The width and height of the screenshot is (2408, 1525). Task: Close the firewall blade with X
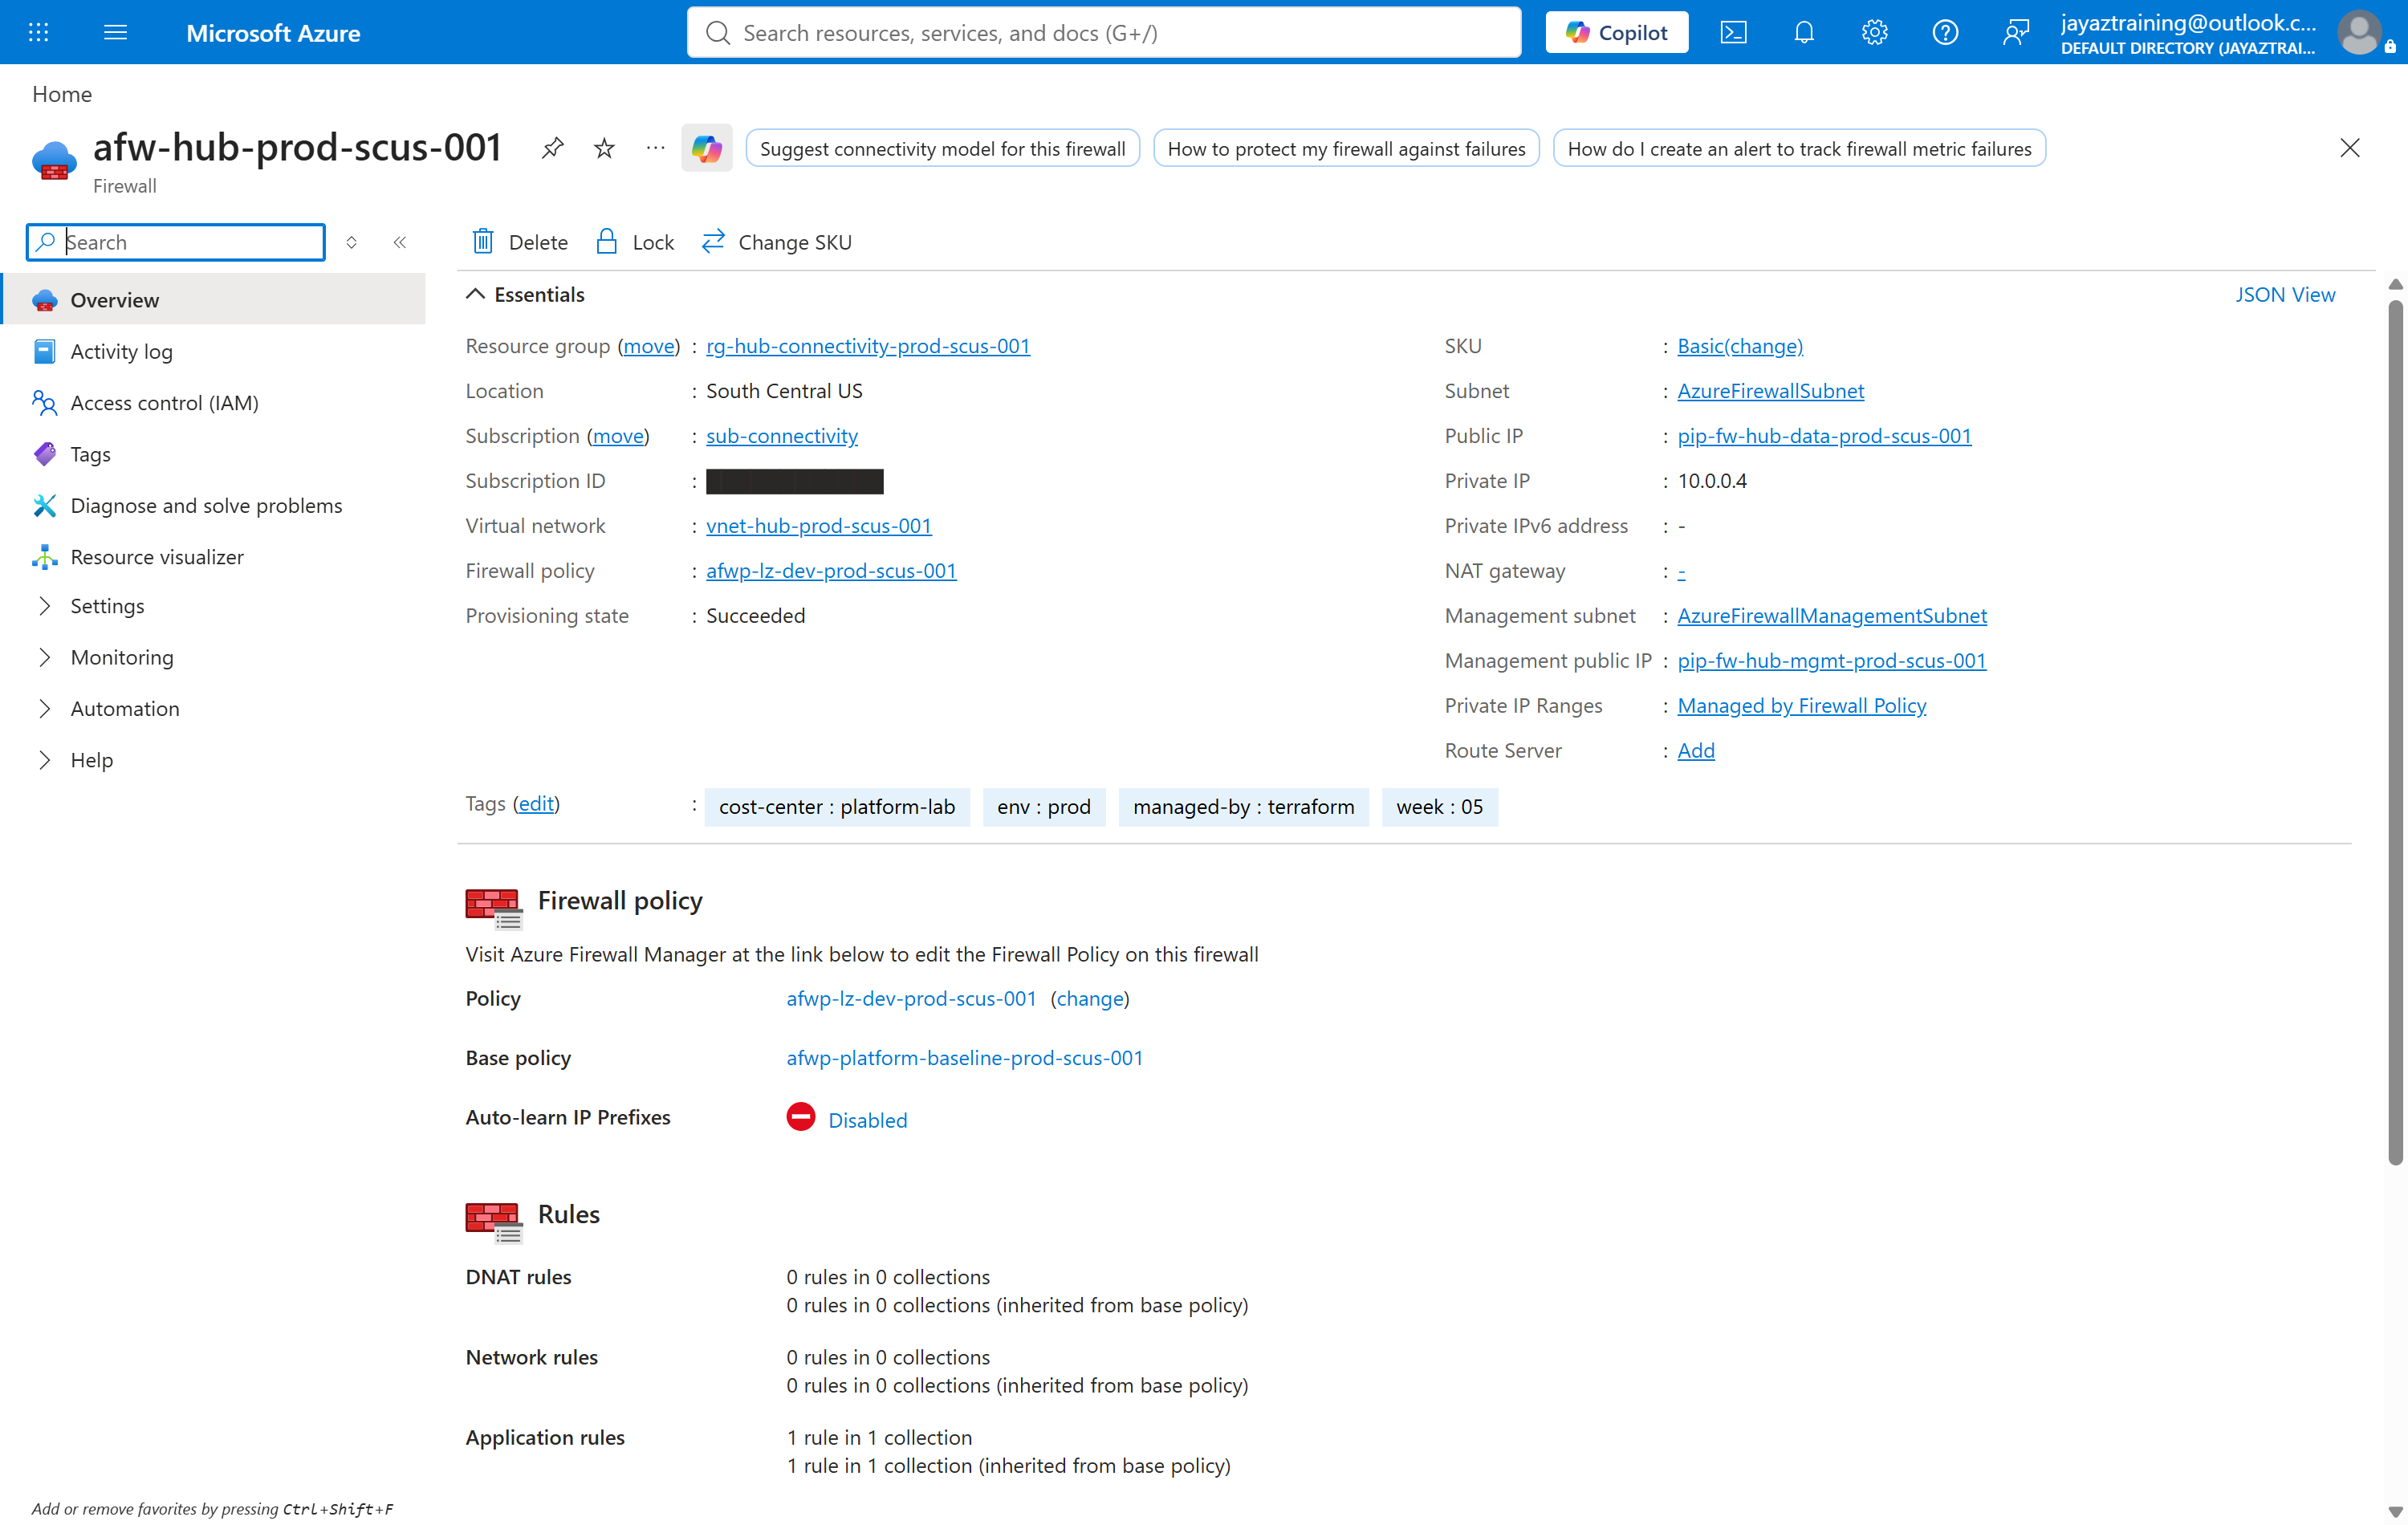tap(2350, 148)
